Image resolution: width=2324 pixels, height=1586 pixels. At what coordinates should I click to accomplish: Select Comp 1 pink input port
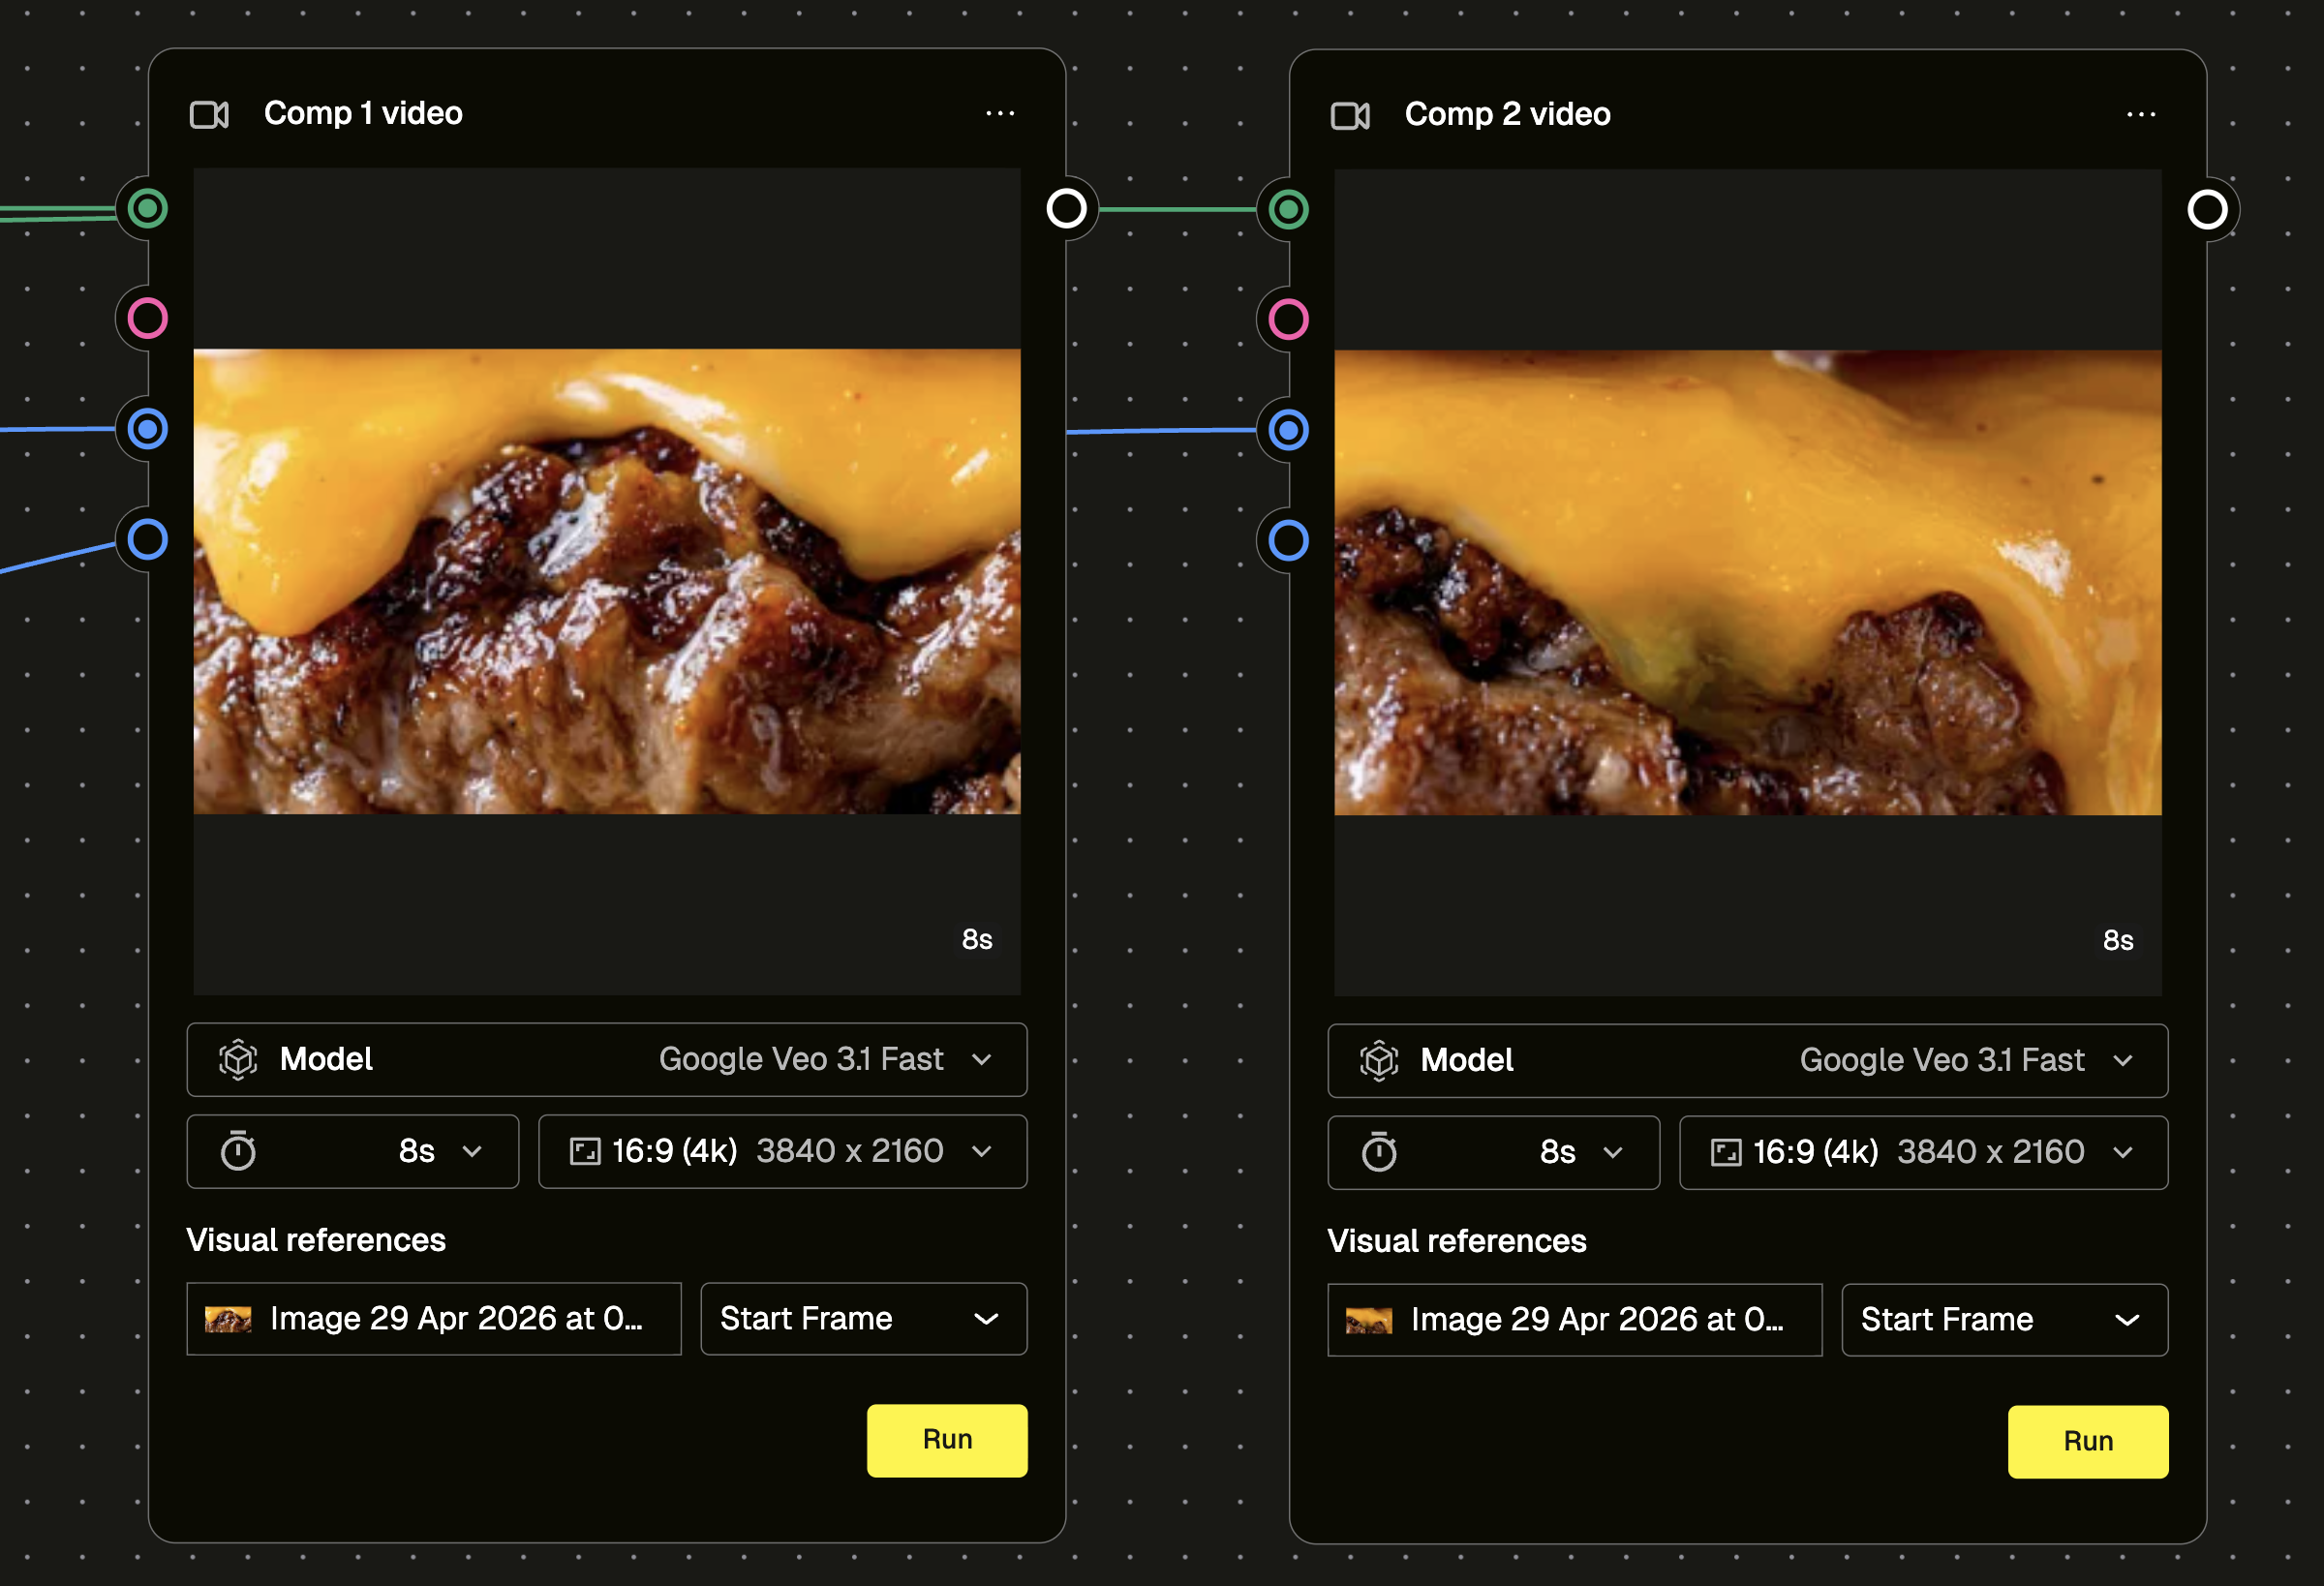point(148,318)
